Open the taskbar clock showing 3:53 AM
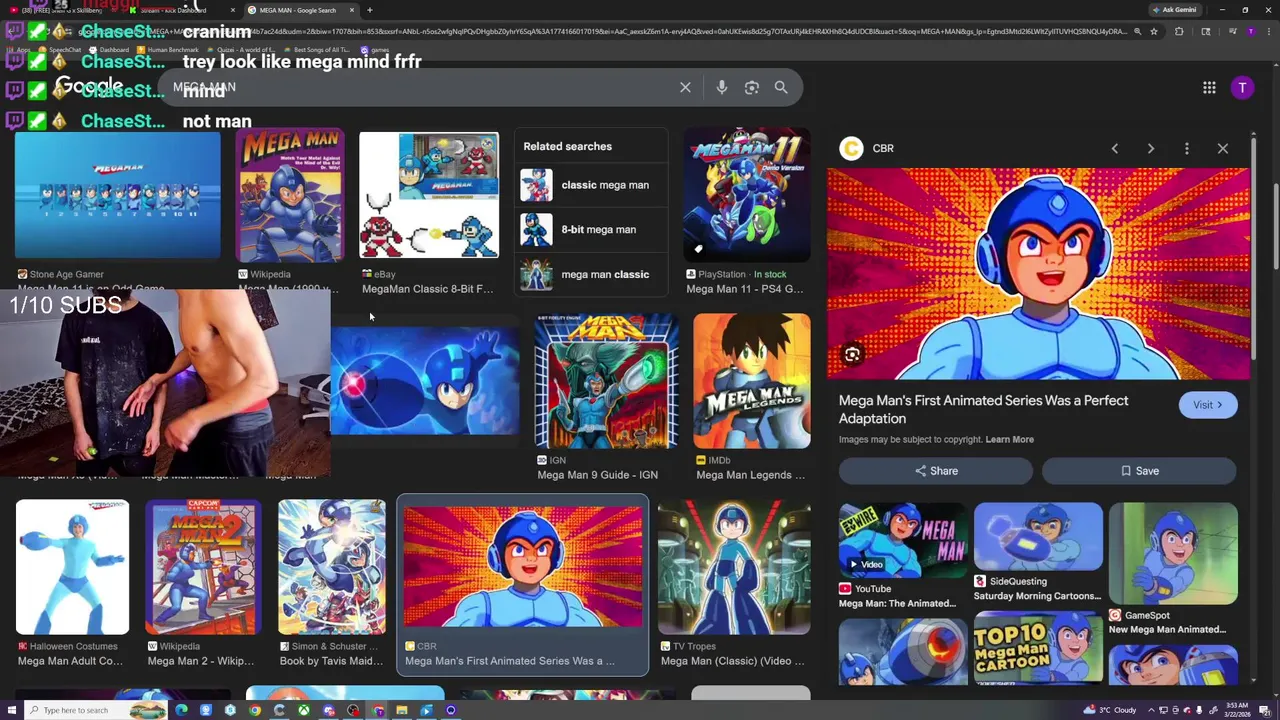 click(x=1237, y=710)
